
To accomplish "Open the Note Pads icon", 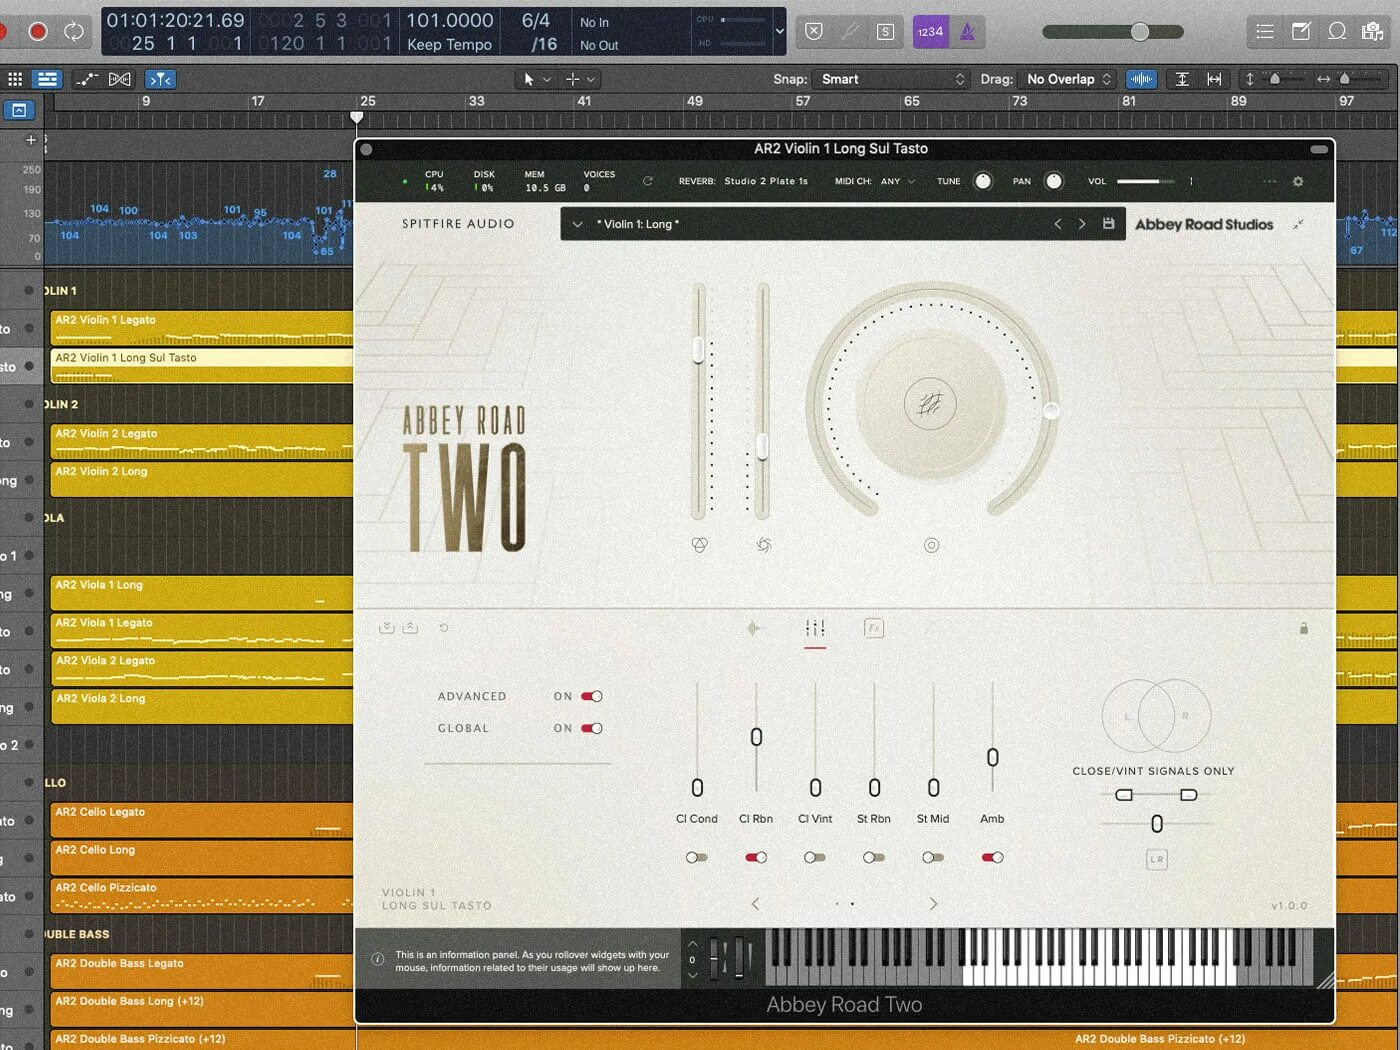I will (1301, 32).
